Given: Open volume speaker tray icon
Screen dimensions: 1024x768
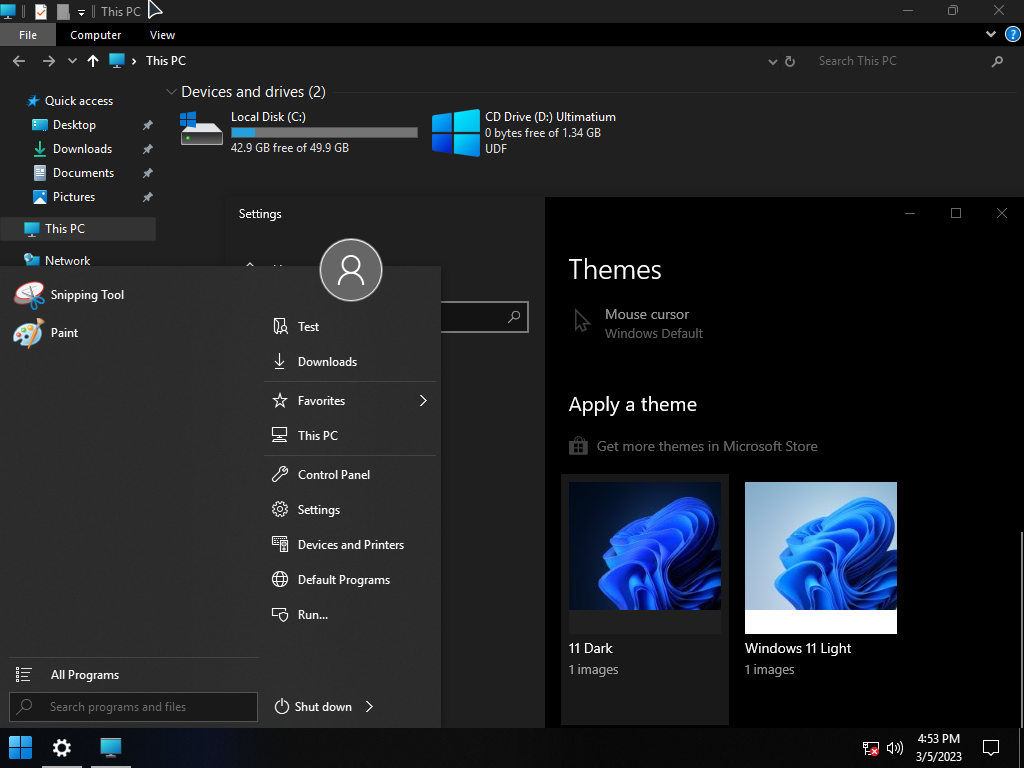Looking at the screenshot, I should tap(895, 748).
